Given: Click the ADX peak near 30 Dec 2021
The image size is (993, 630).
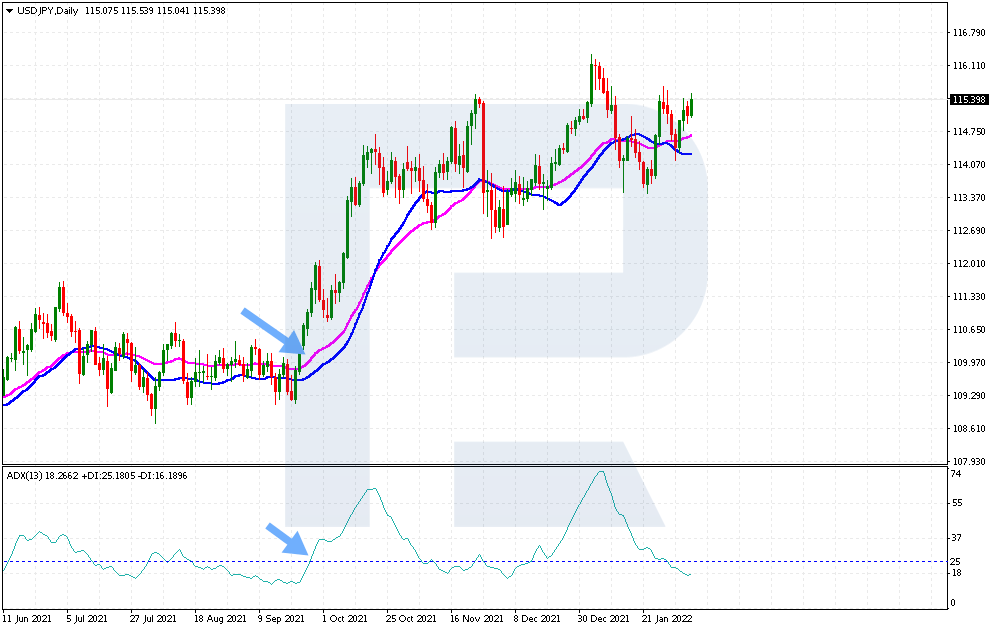Looking at the screenshot, I should pos(600,472).
